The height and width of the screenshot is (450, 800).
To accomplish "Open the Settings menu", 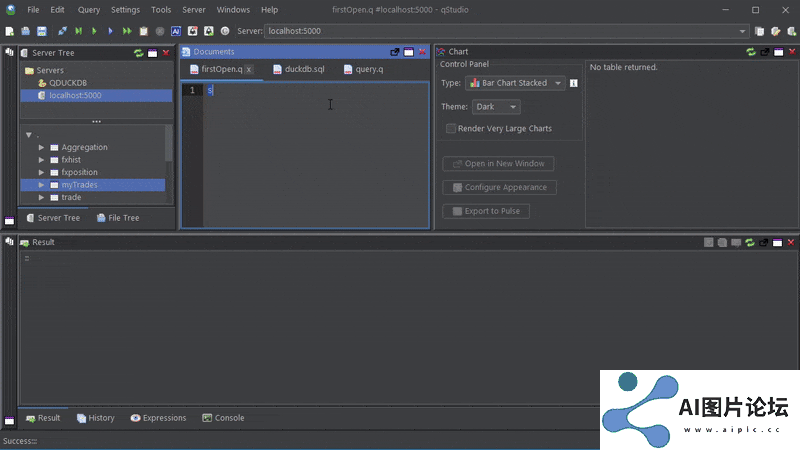I will 126,10.
